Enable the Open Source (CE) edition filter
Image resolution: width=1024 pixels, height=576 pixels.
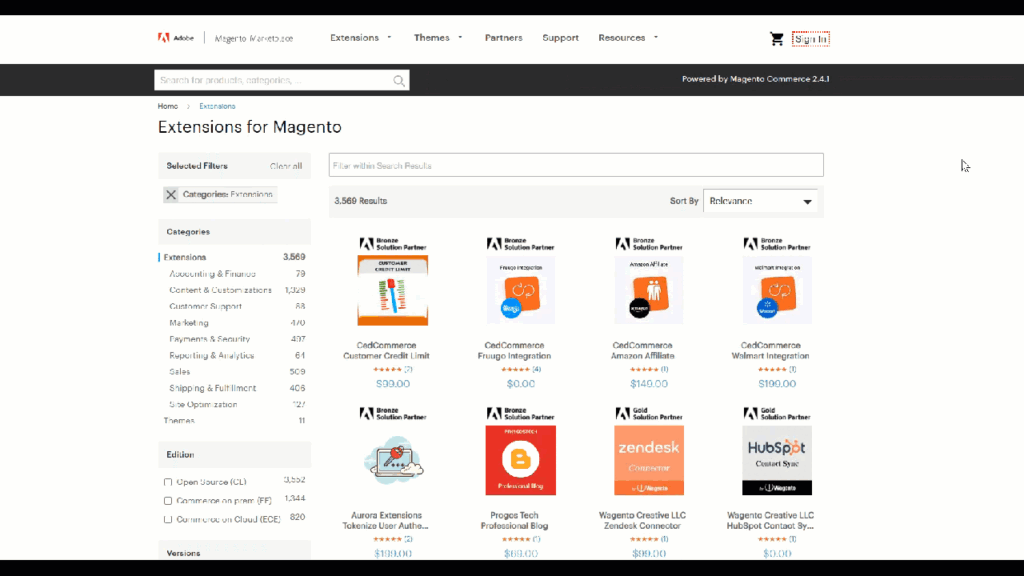pos(168,482)
